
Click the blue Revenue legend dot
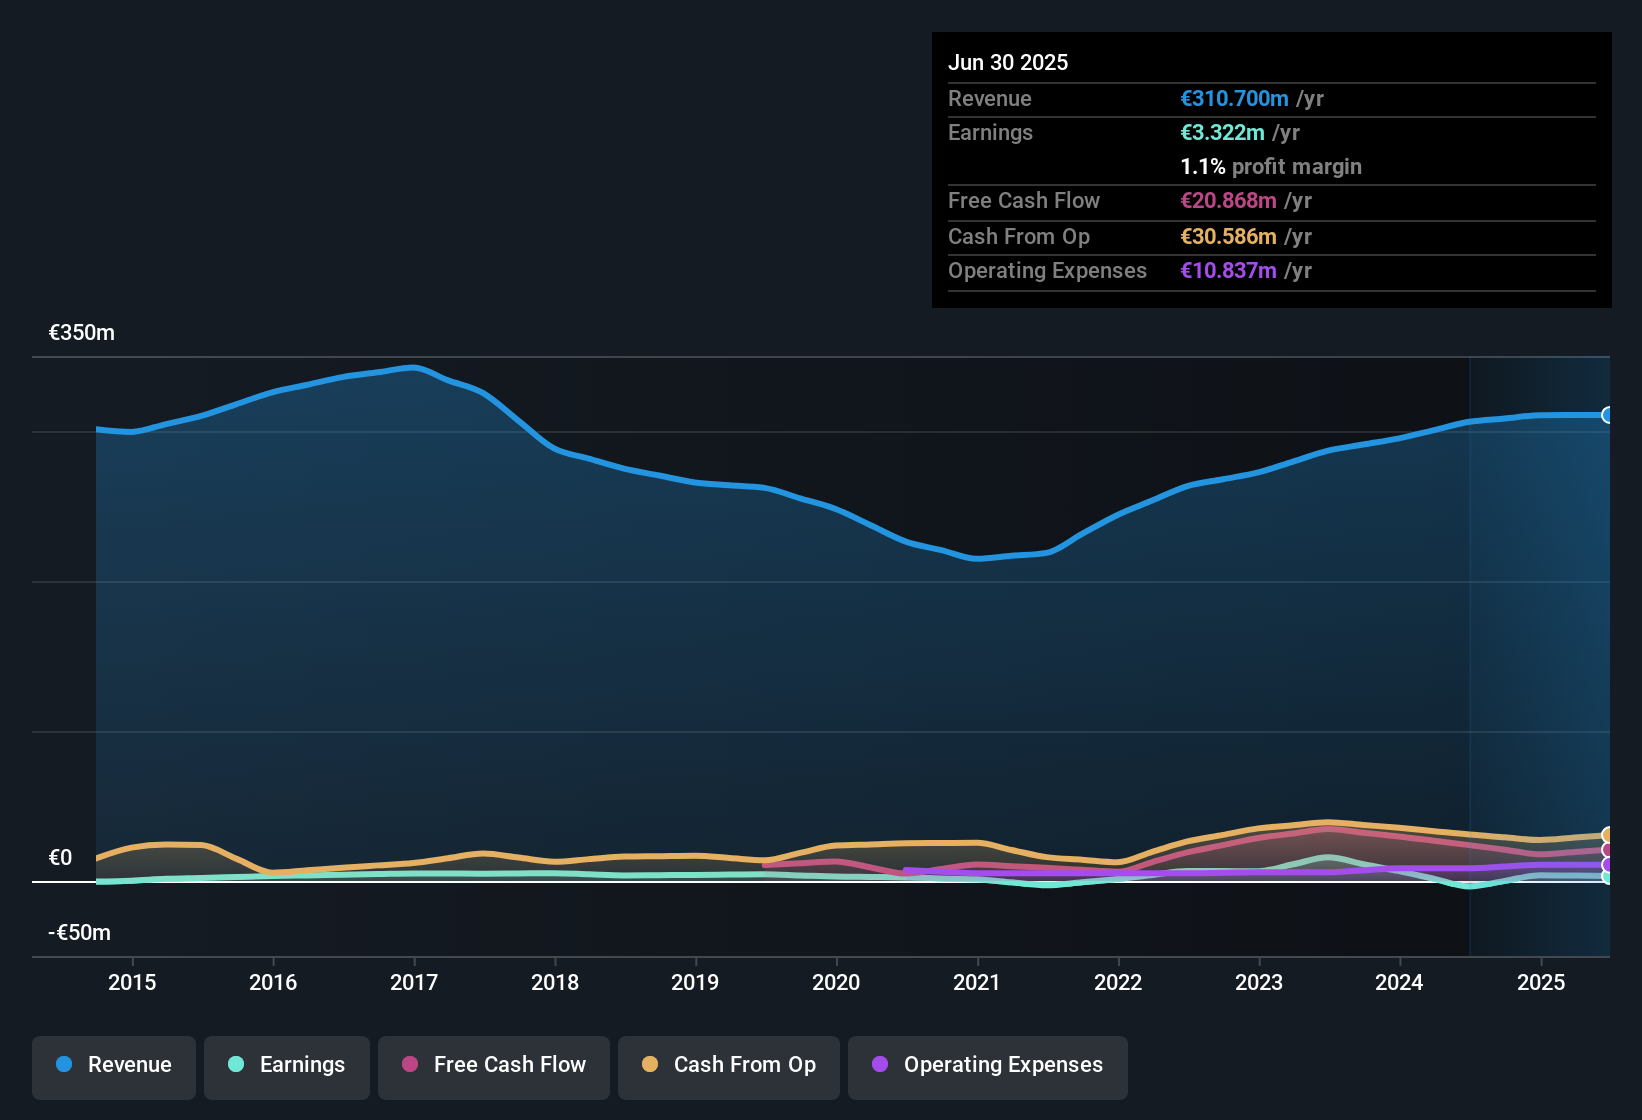[63, 1065]
